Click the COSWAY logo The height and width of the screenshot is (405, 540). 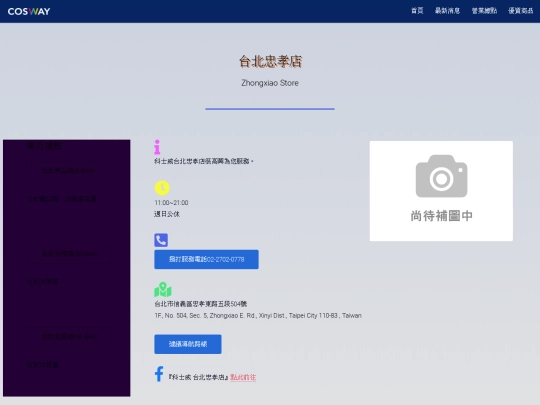(29, 11)
